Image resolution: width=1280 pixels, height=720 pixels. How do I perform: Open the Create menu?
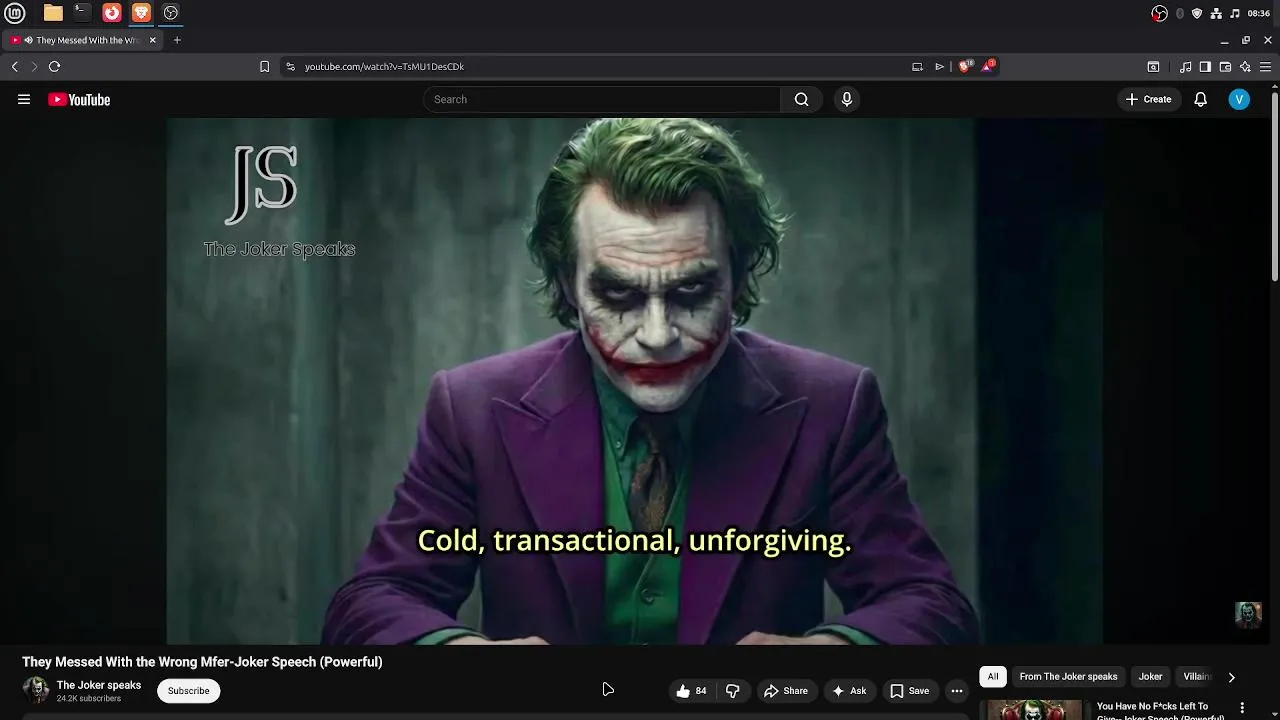pos(1148,99)
